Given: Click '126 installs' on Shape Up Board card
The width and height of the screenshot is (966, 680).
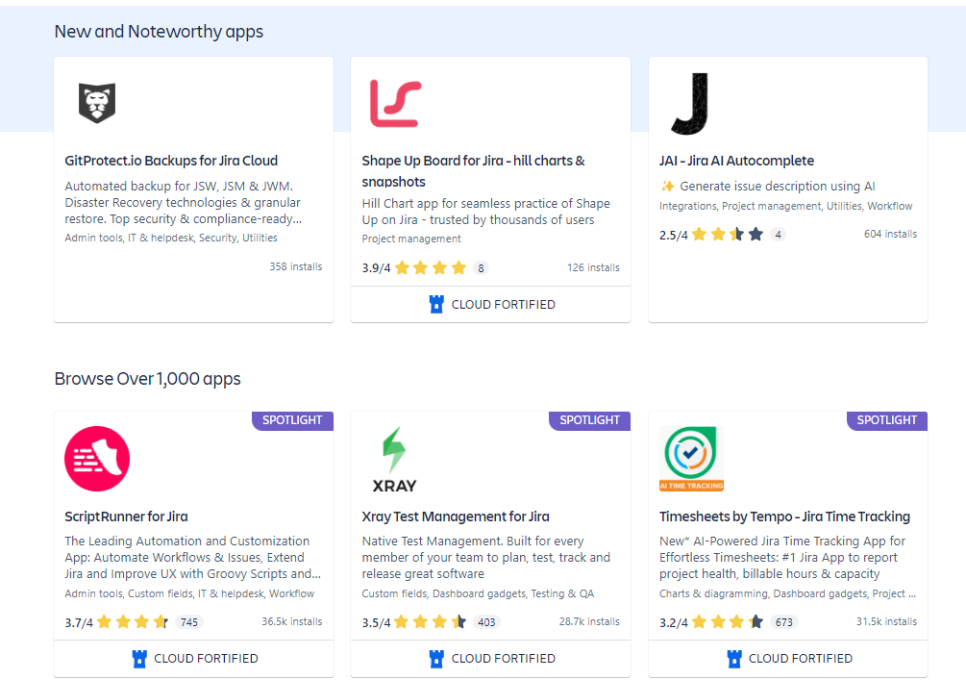Looking at the screenshot, I should click(593, 268).
